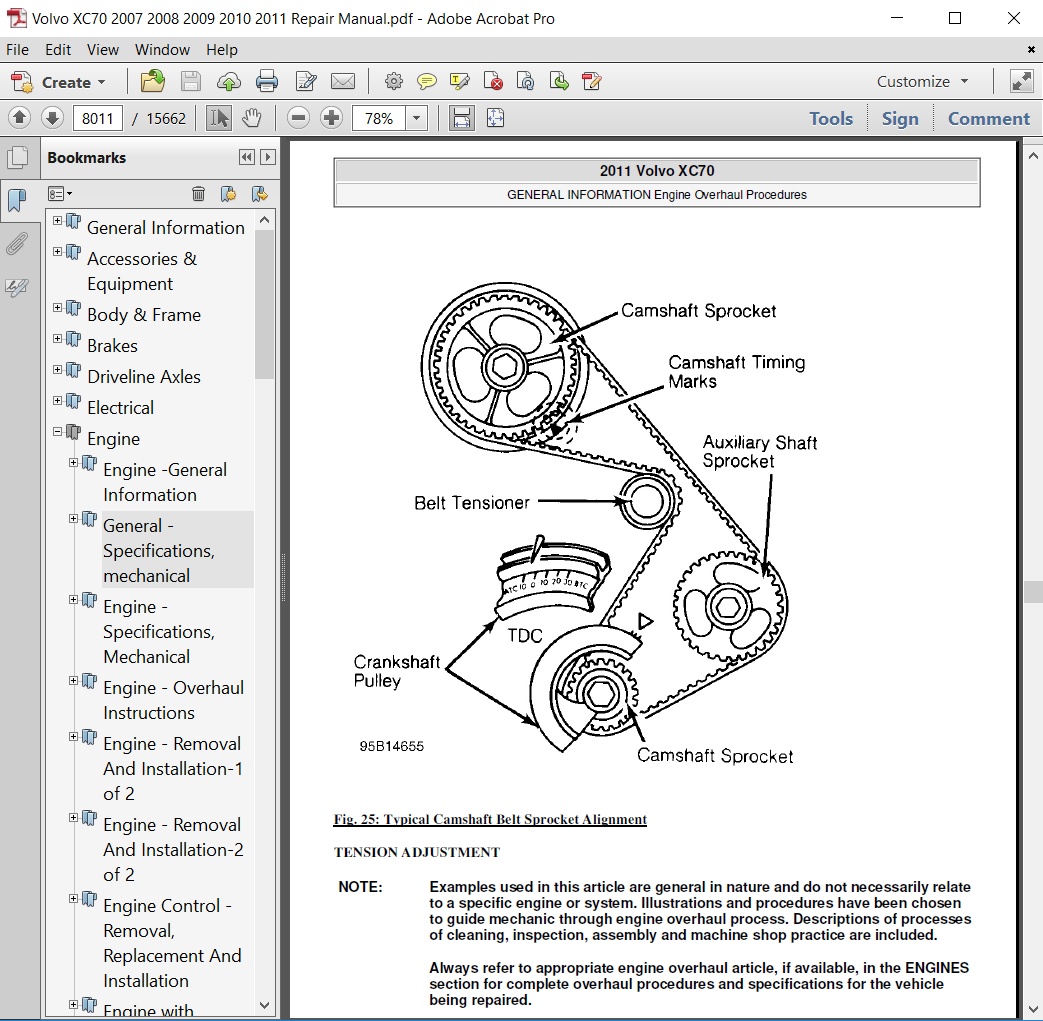Expand the General Information bookmark
The image size is (1043, 1021).
[57, 220]
